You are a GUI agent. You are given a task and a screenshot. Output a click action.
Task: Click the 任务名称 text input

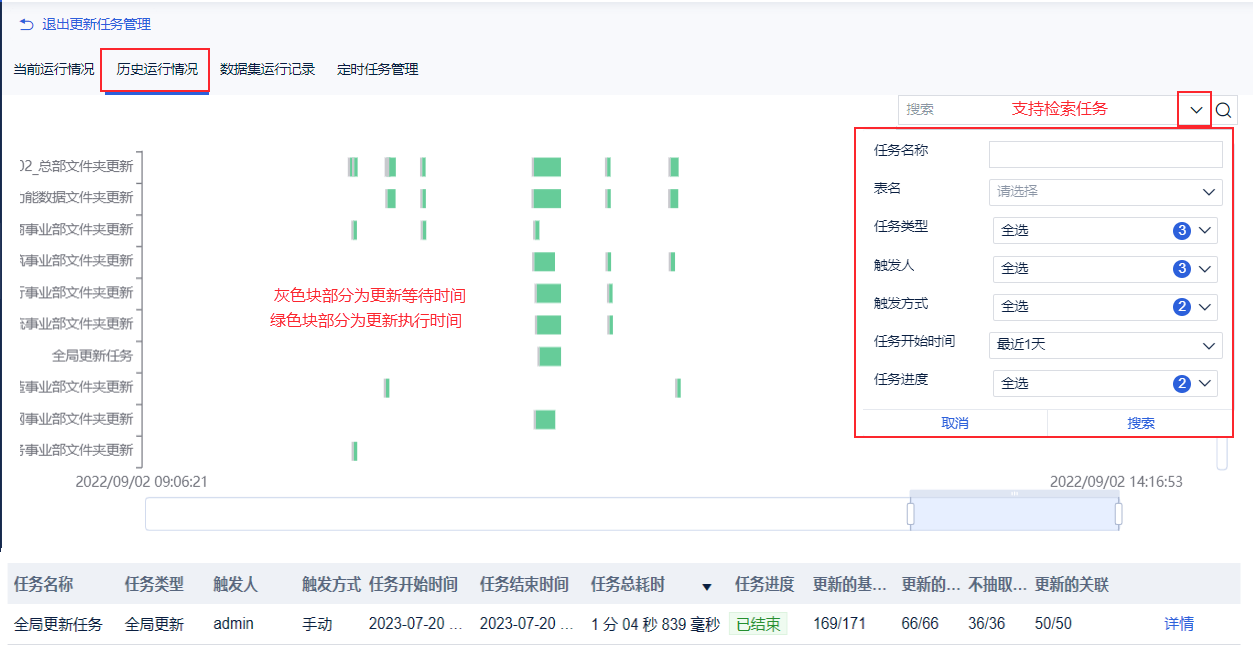point(1105,154)
